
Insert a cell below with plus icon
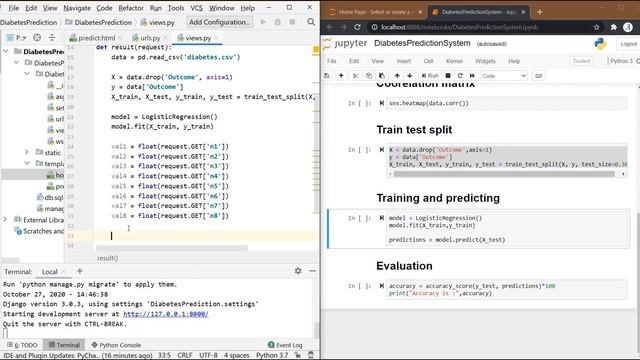pos(341,76)
